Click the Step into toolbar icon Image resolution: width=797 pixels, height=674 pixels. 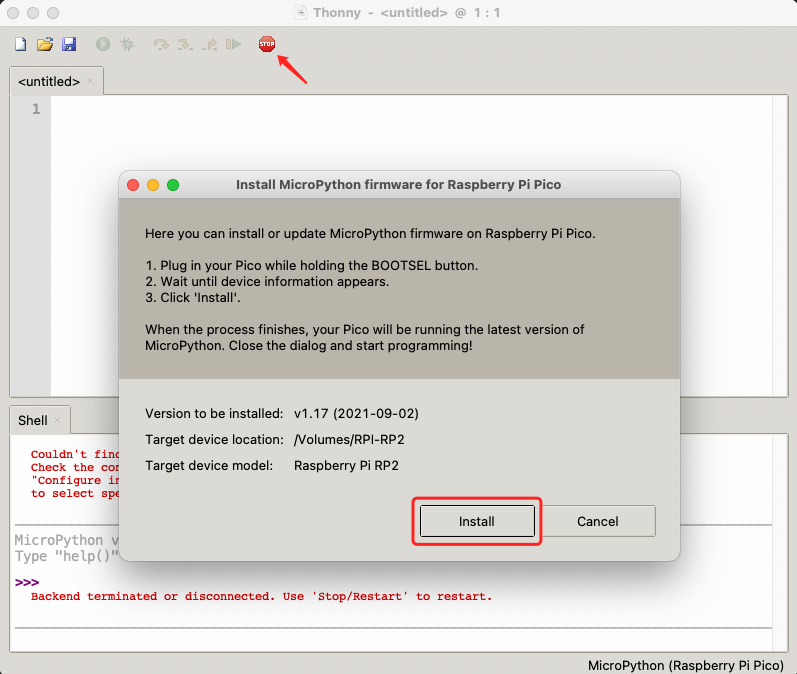coord(185,45)
